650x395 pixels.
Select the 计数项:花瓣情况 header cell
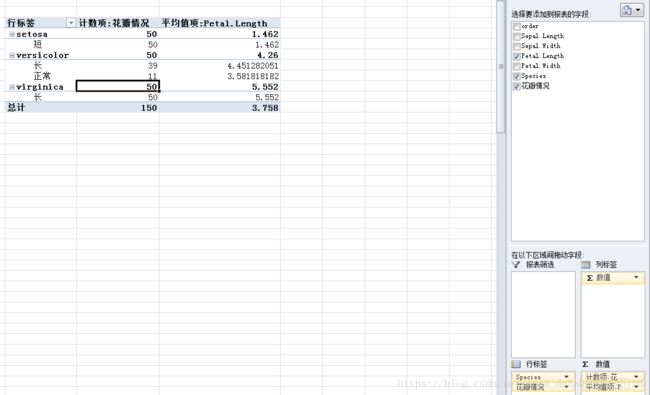pyautogui.click(x=118, y=23)
